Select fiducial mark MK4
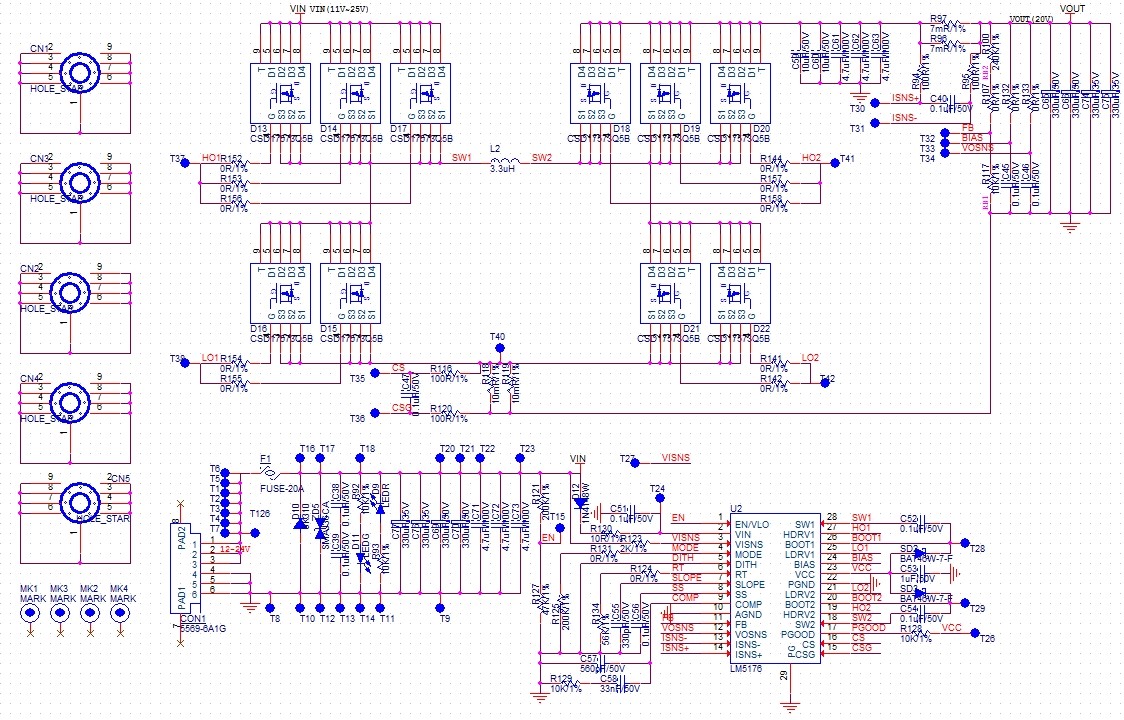The width and height of the screenshot is (1124, 720). (x=120, y=613)
